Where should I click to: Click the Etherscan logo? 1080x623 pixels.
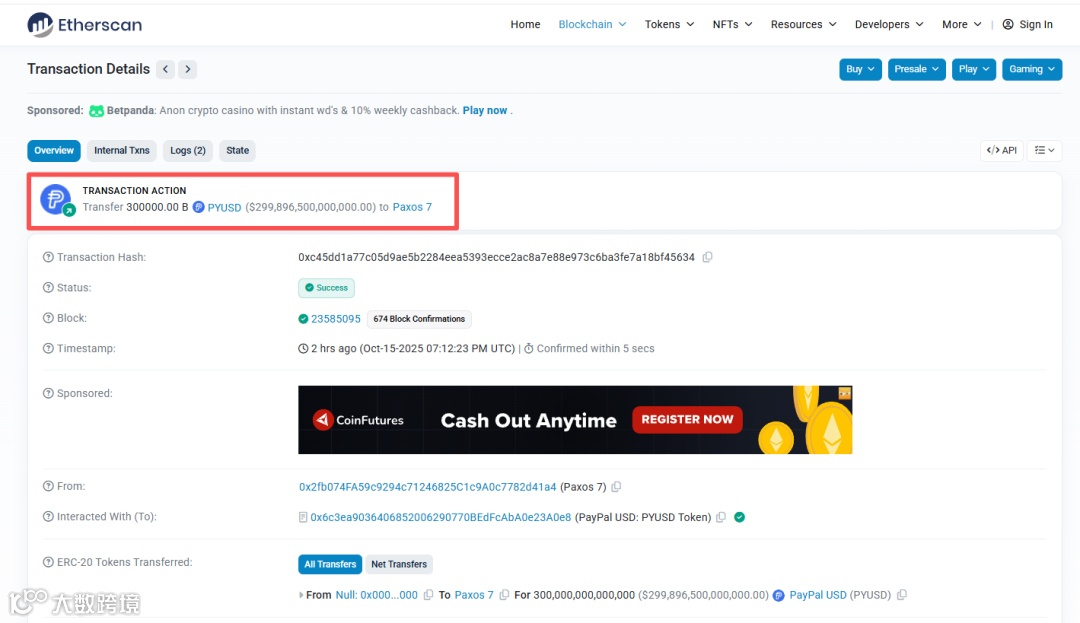[84, 25]
